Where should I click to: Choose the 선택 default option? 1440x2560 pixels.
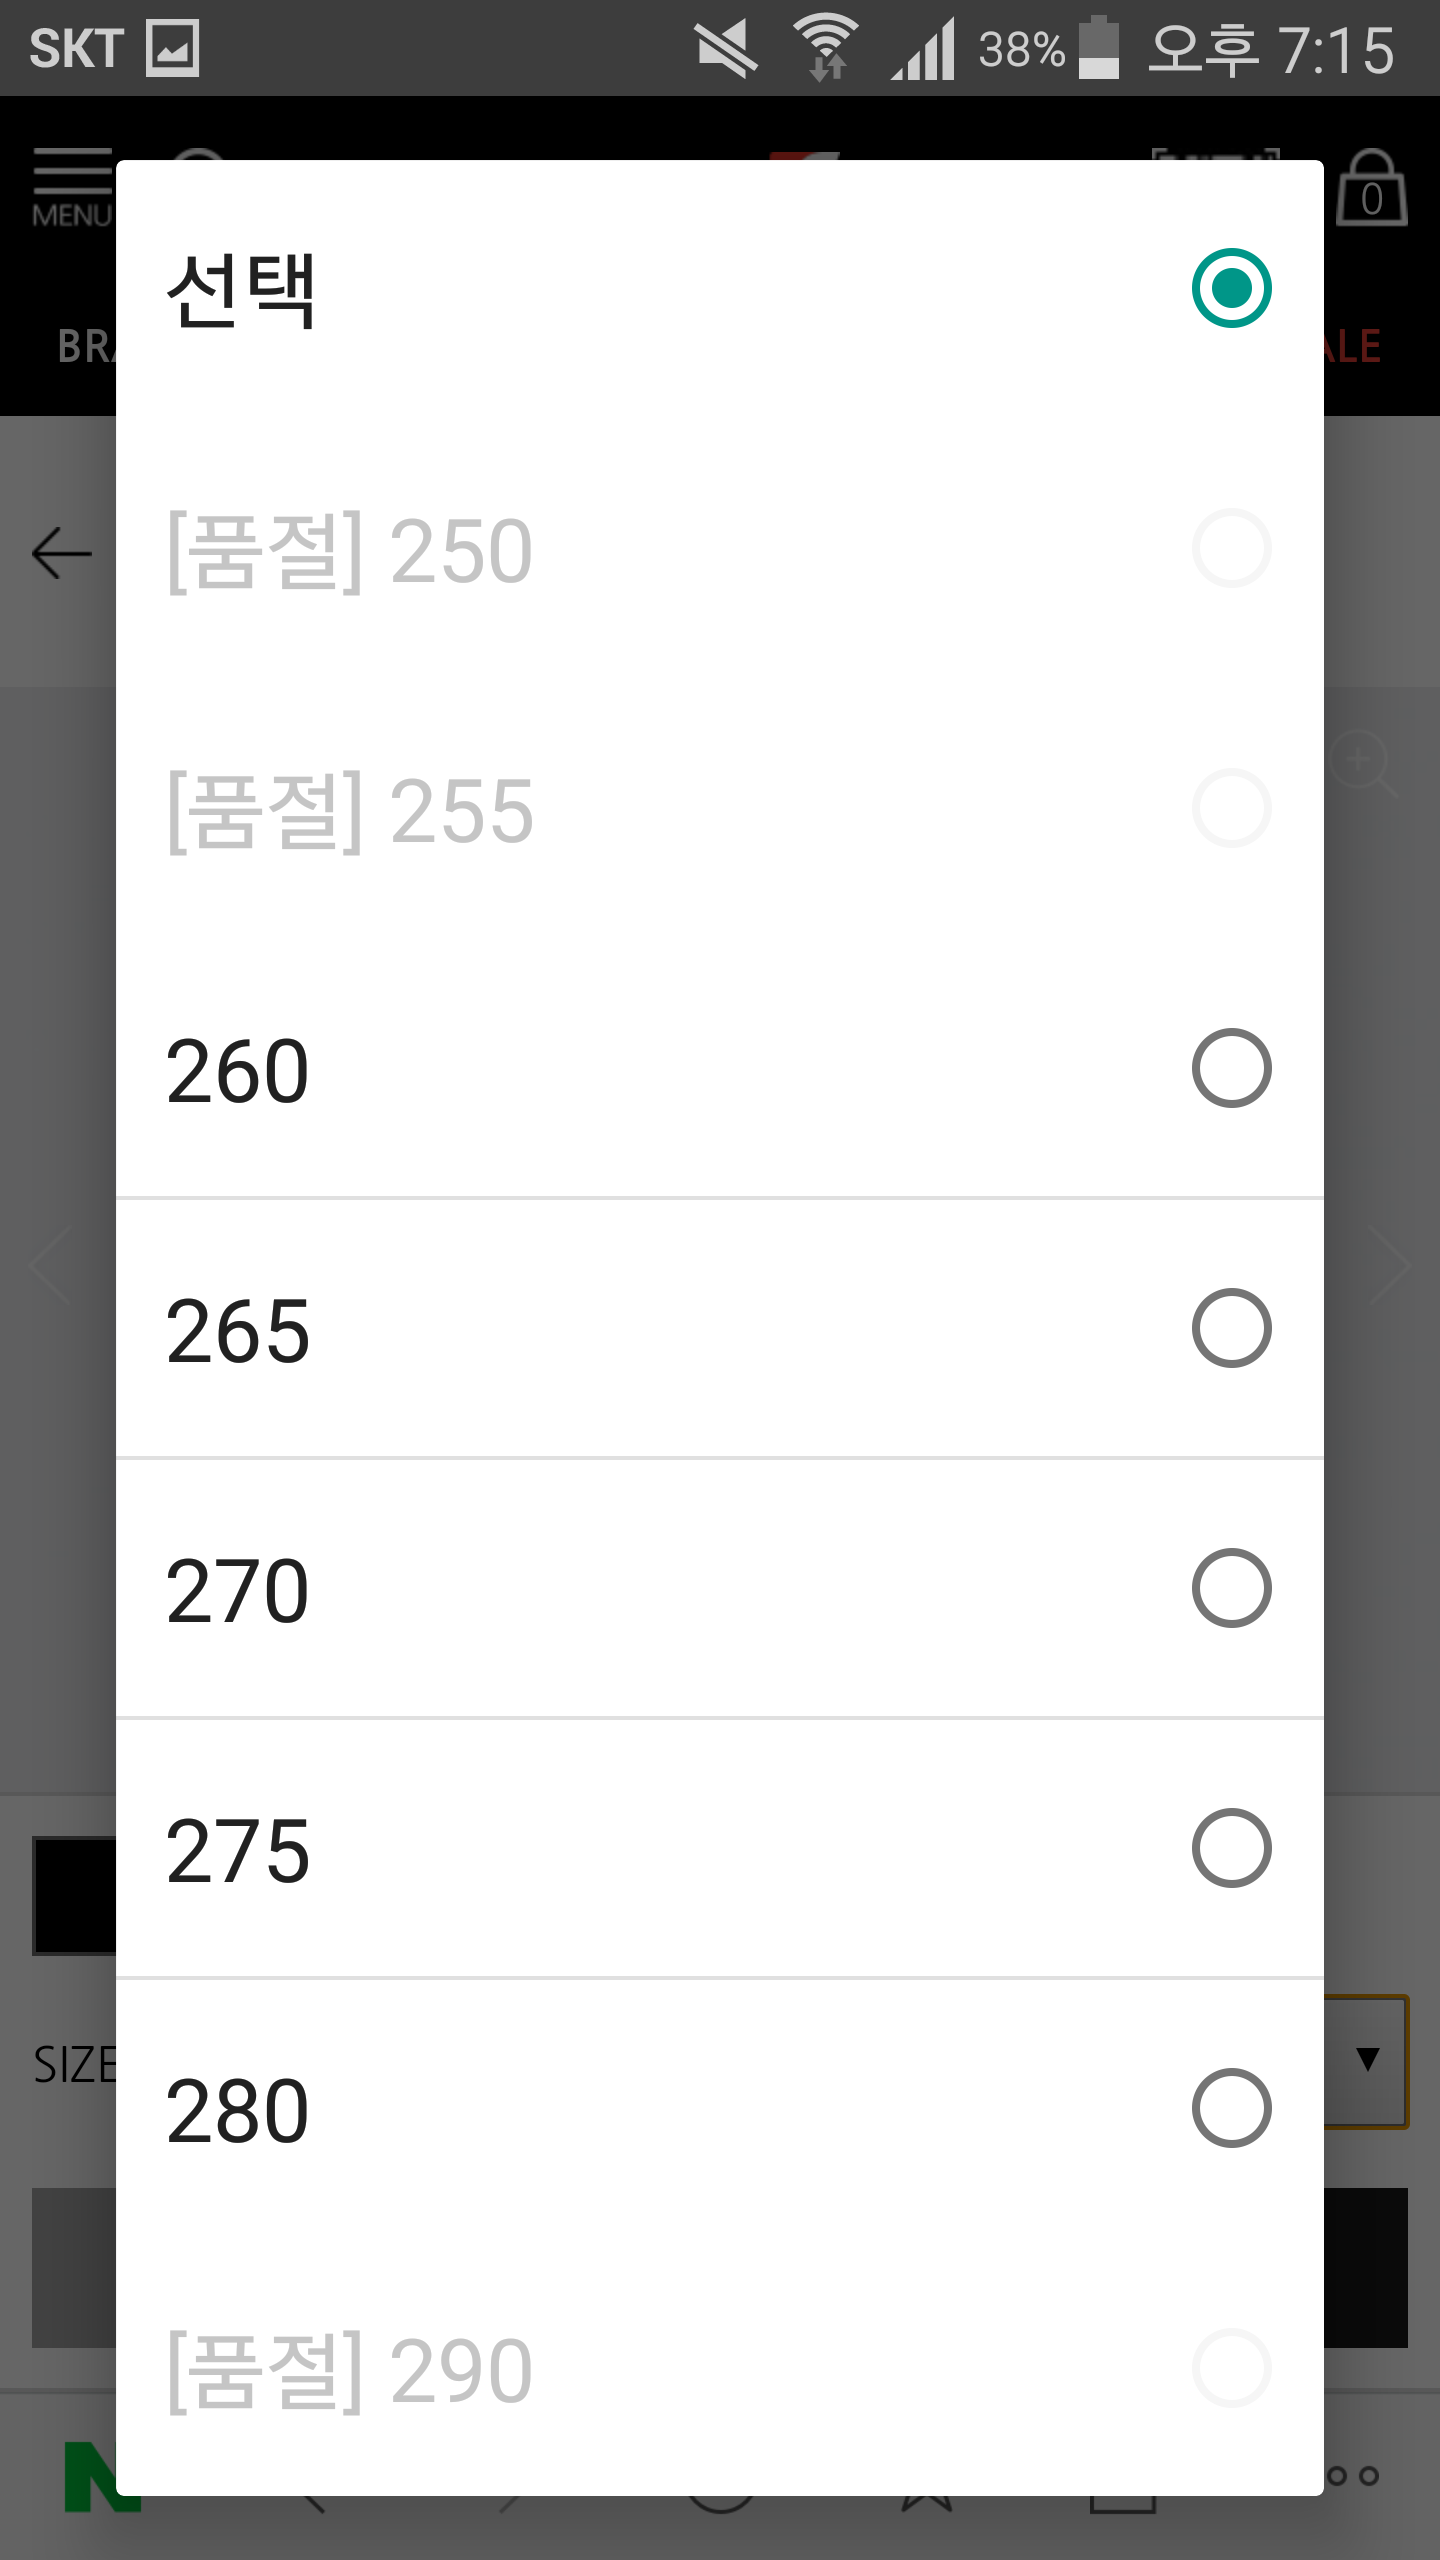(720, 288)
